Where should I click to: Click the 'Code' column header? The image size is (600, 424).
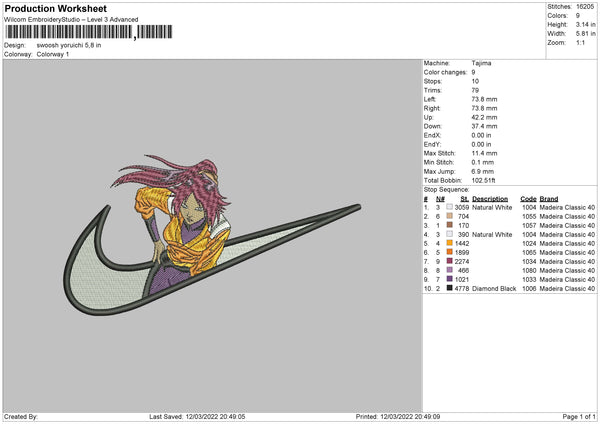[x=528, y=199]
